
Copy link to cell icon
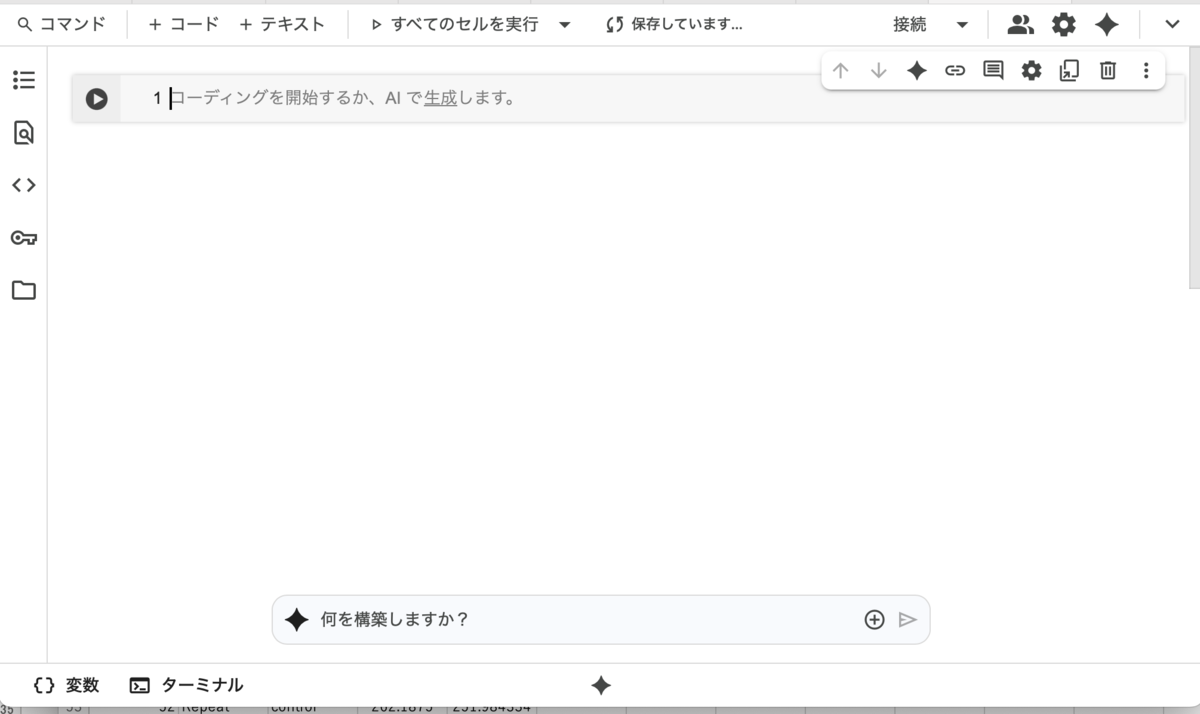tap(955, 70)
